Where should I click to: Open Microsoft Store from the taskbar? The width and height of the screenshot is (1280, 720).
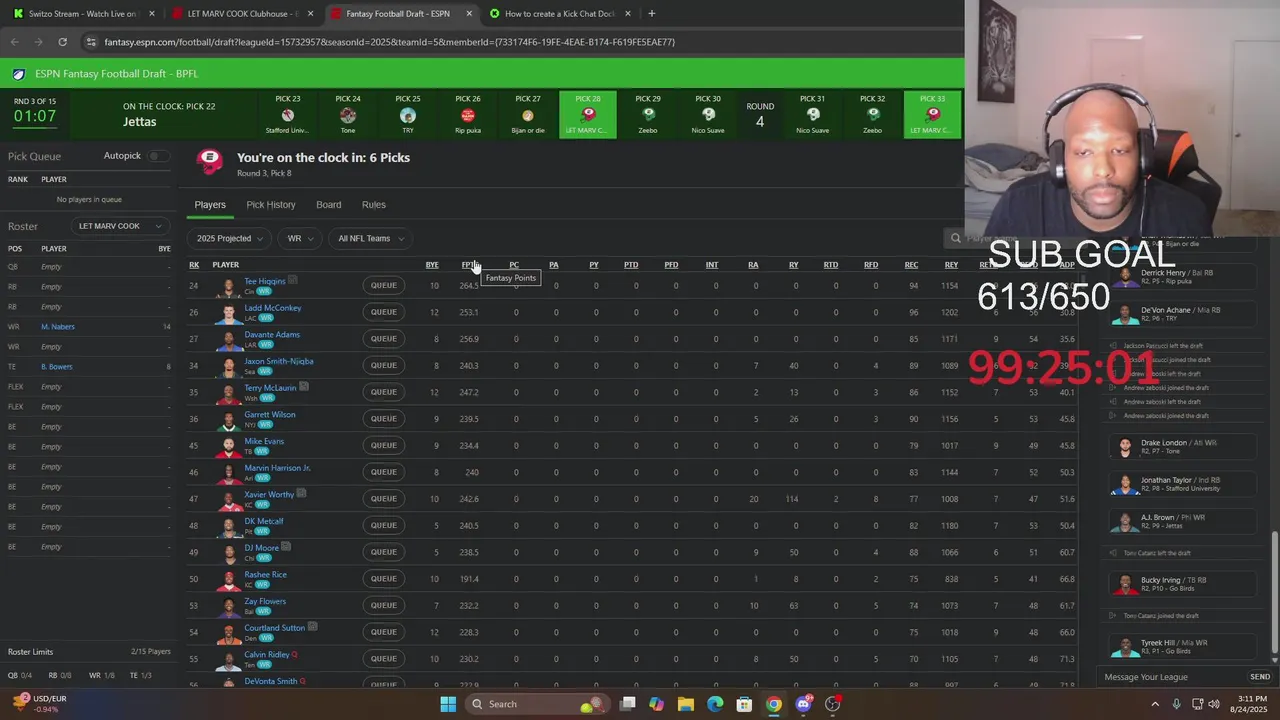click(745, 704)
